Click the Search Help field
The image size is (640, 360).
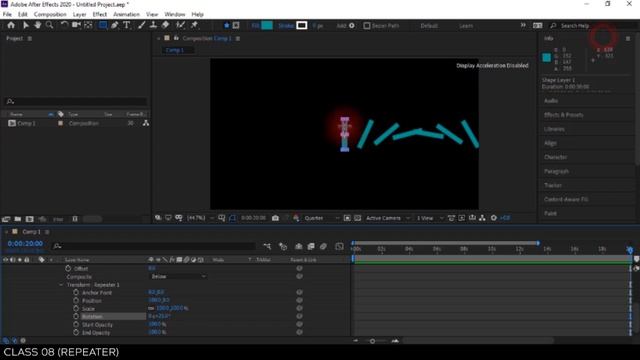[594, 26]
